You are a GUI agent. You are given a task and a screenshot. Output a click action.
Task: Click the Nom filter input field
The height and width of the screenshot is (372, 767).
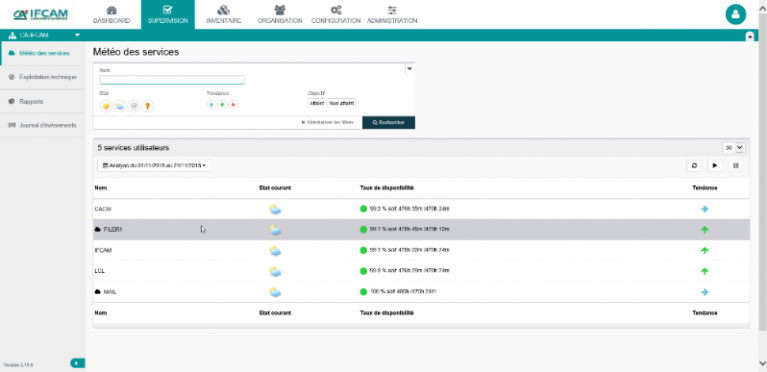pyautogui.click(x=172, y=80)
